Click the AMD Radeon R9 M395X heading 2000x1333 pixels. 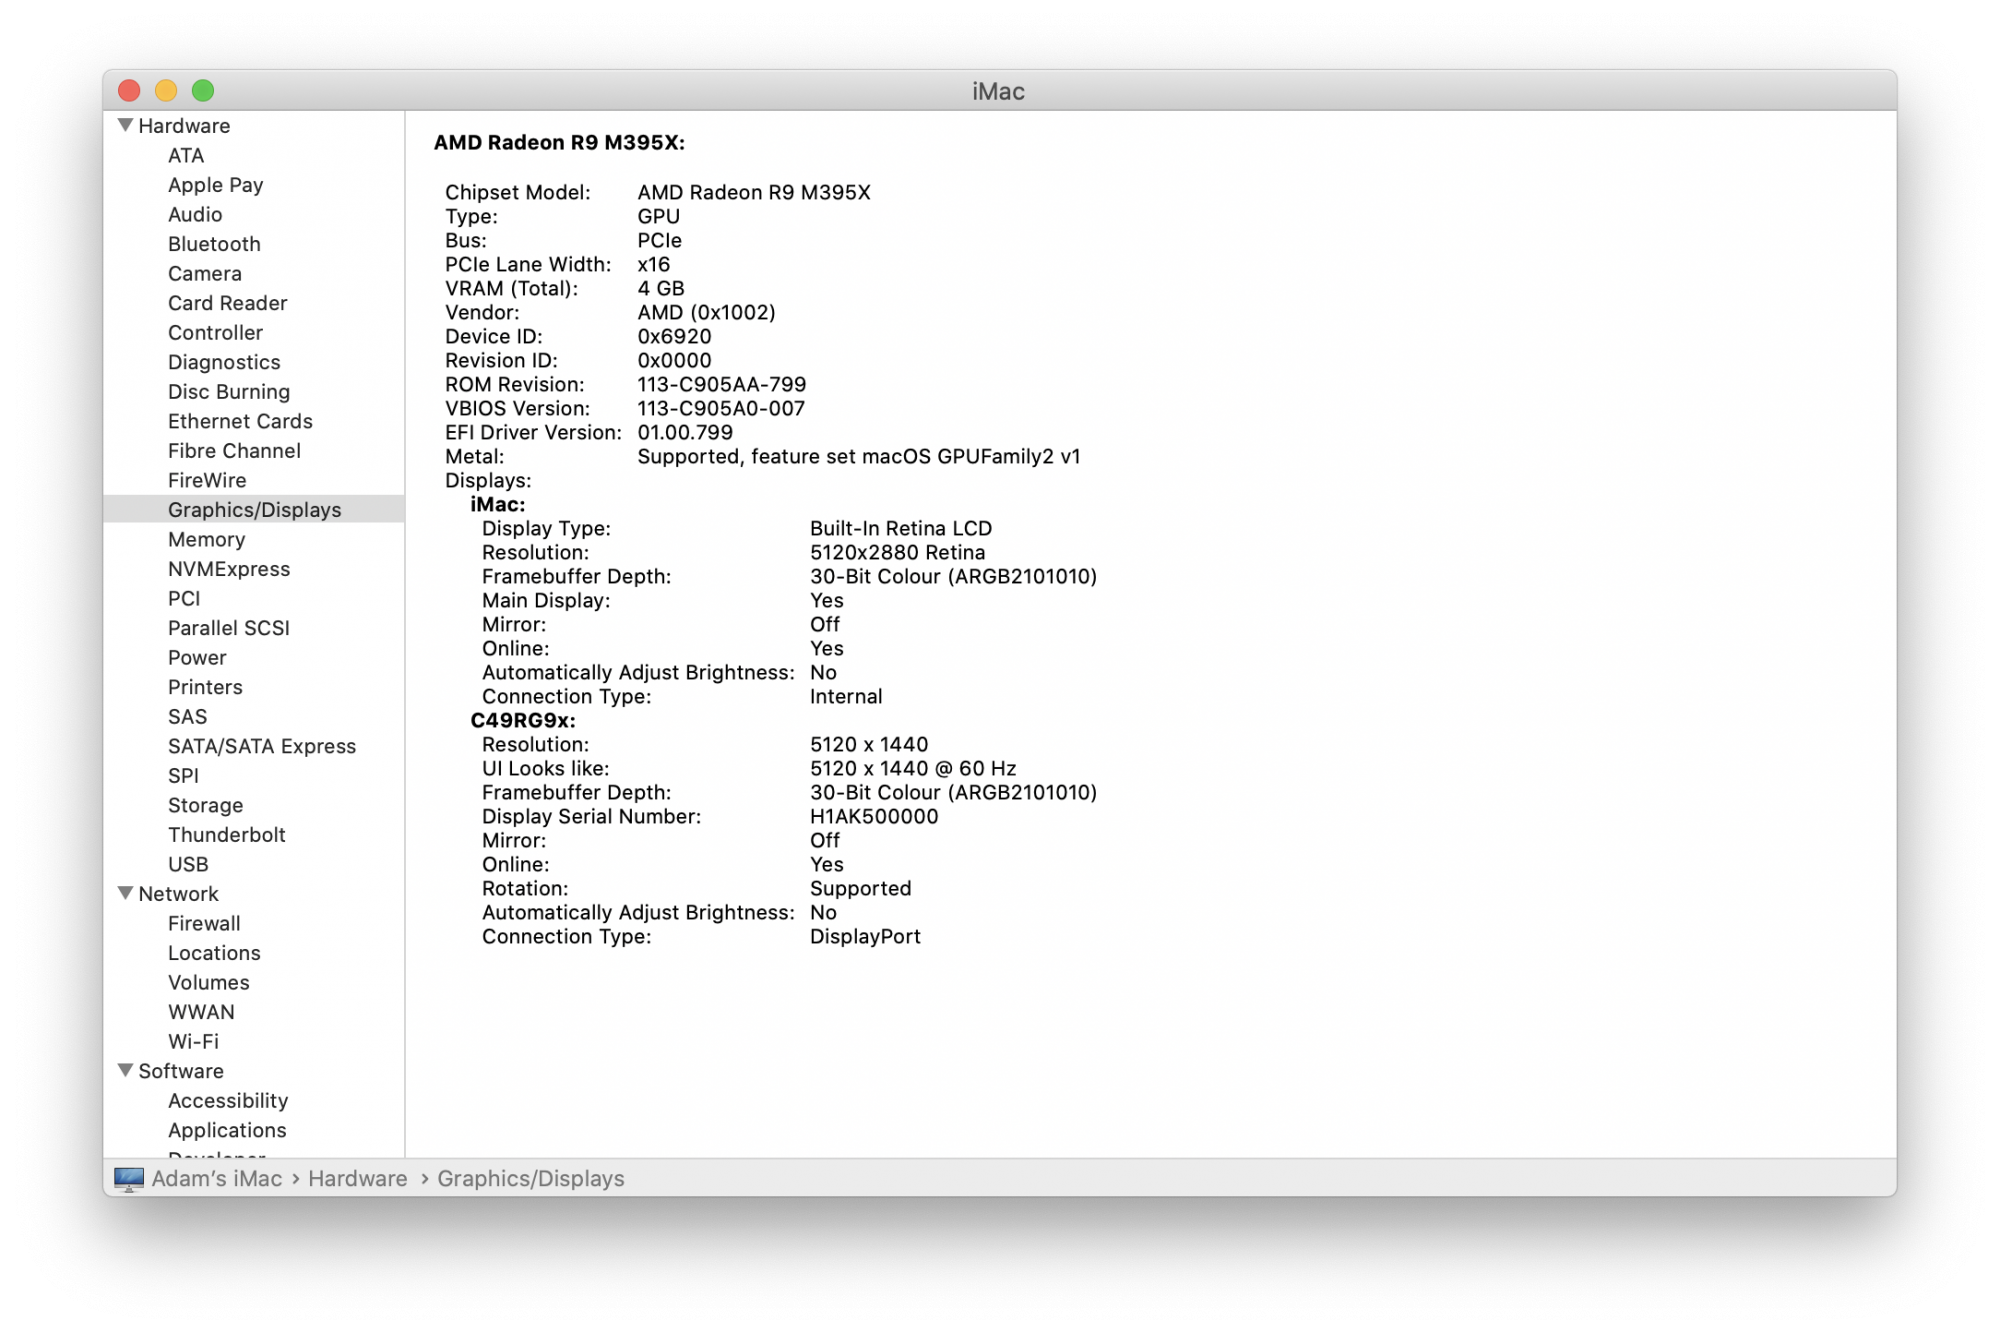(x=559, y=142)
